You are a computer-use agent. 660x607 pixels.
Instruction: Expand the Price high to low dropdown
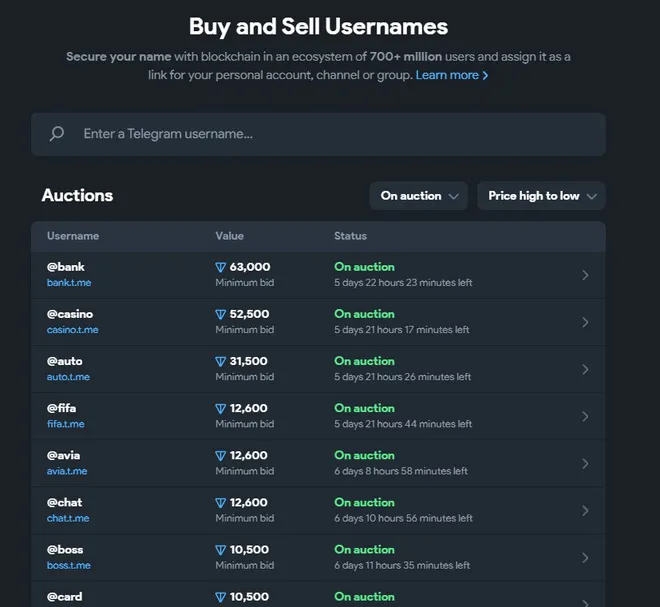pos(541,196)
